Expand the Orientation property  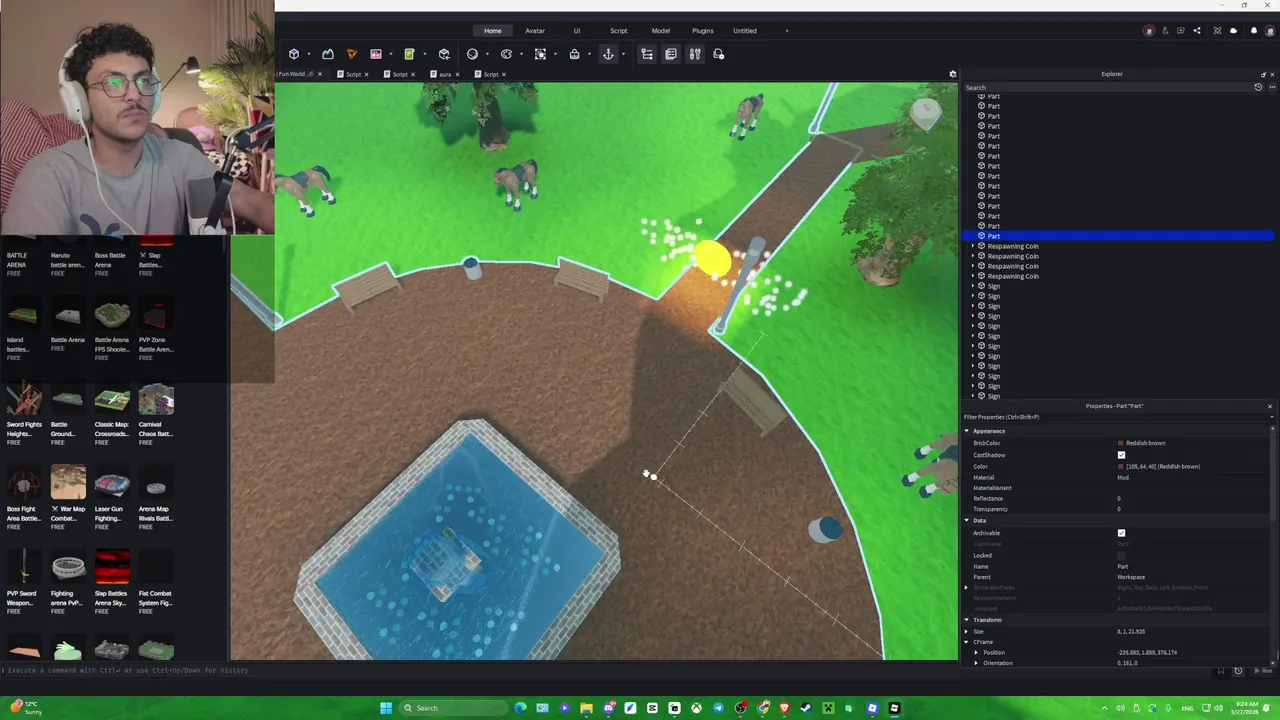[976, 663]
